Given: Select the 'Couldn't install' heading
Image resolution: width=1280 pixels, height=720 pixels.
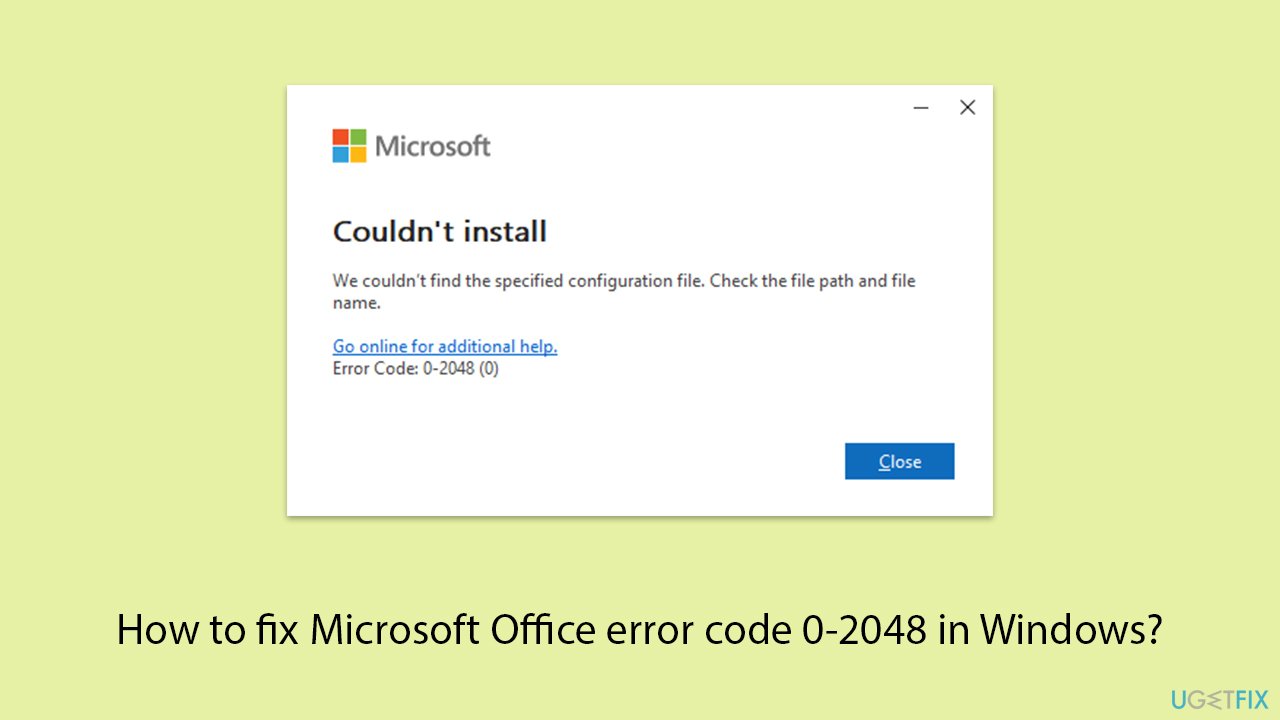Looking at the screenshot, I should tap(440, 231).
